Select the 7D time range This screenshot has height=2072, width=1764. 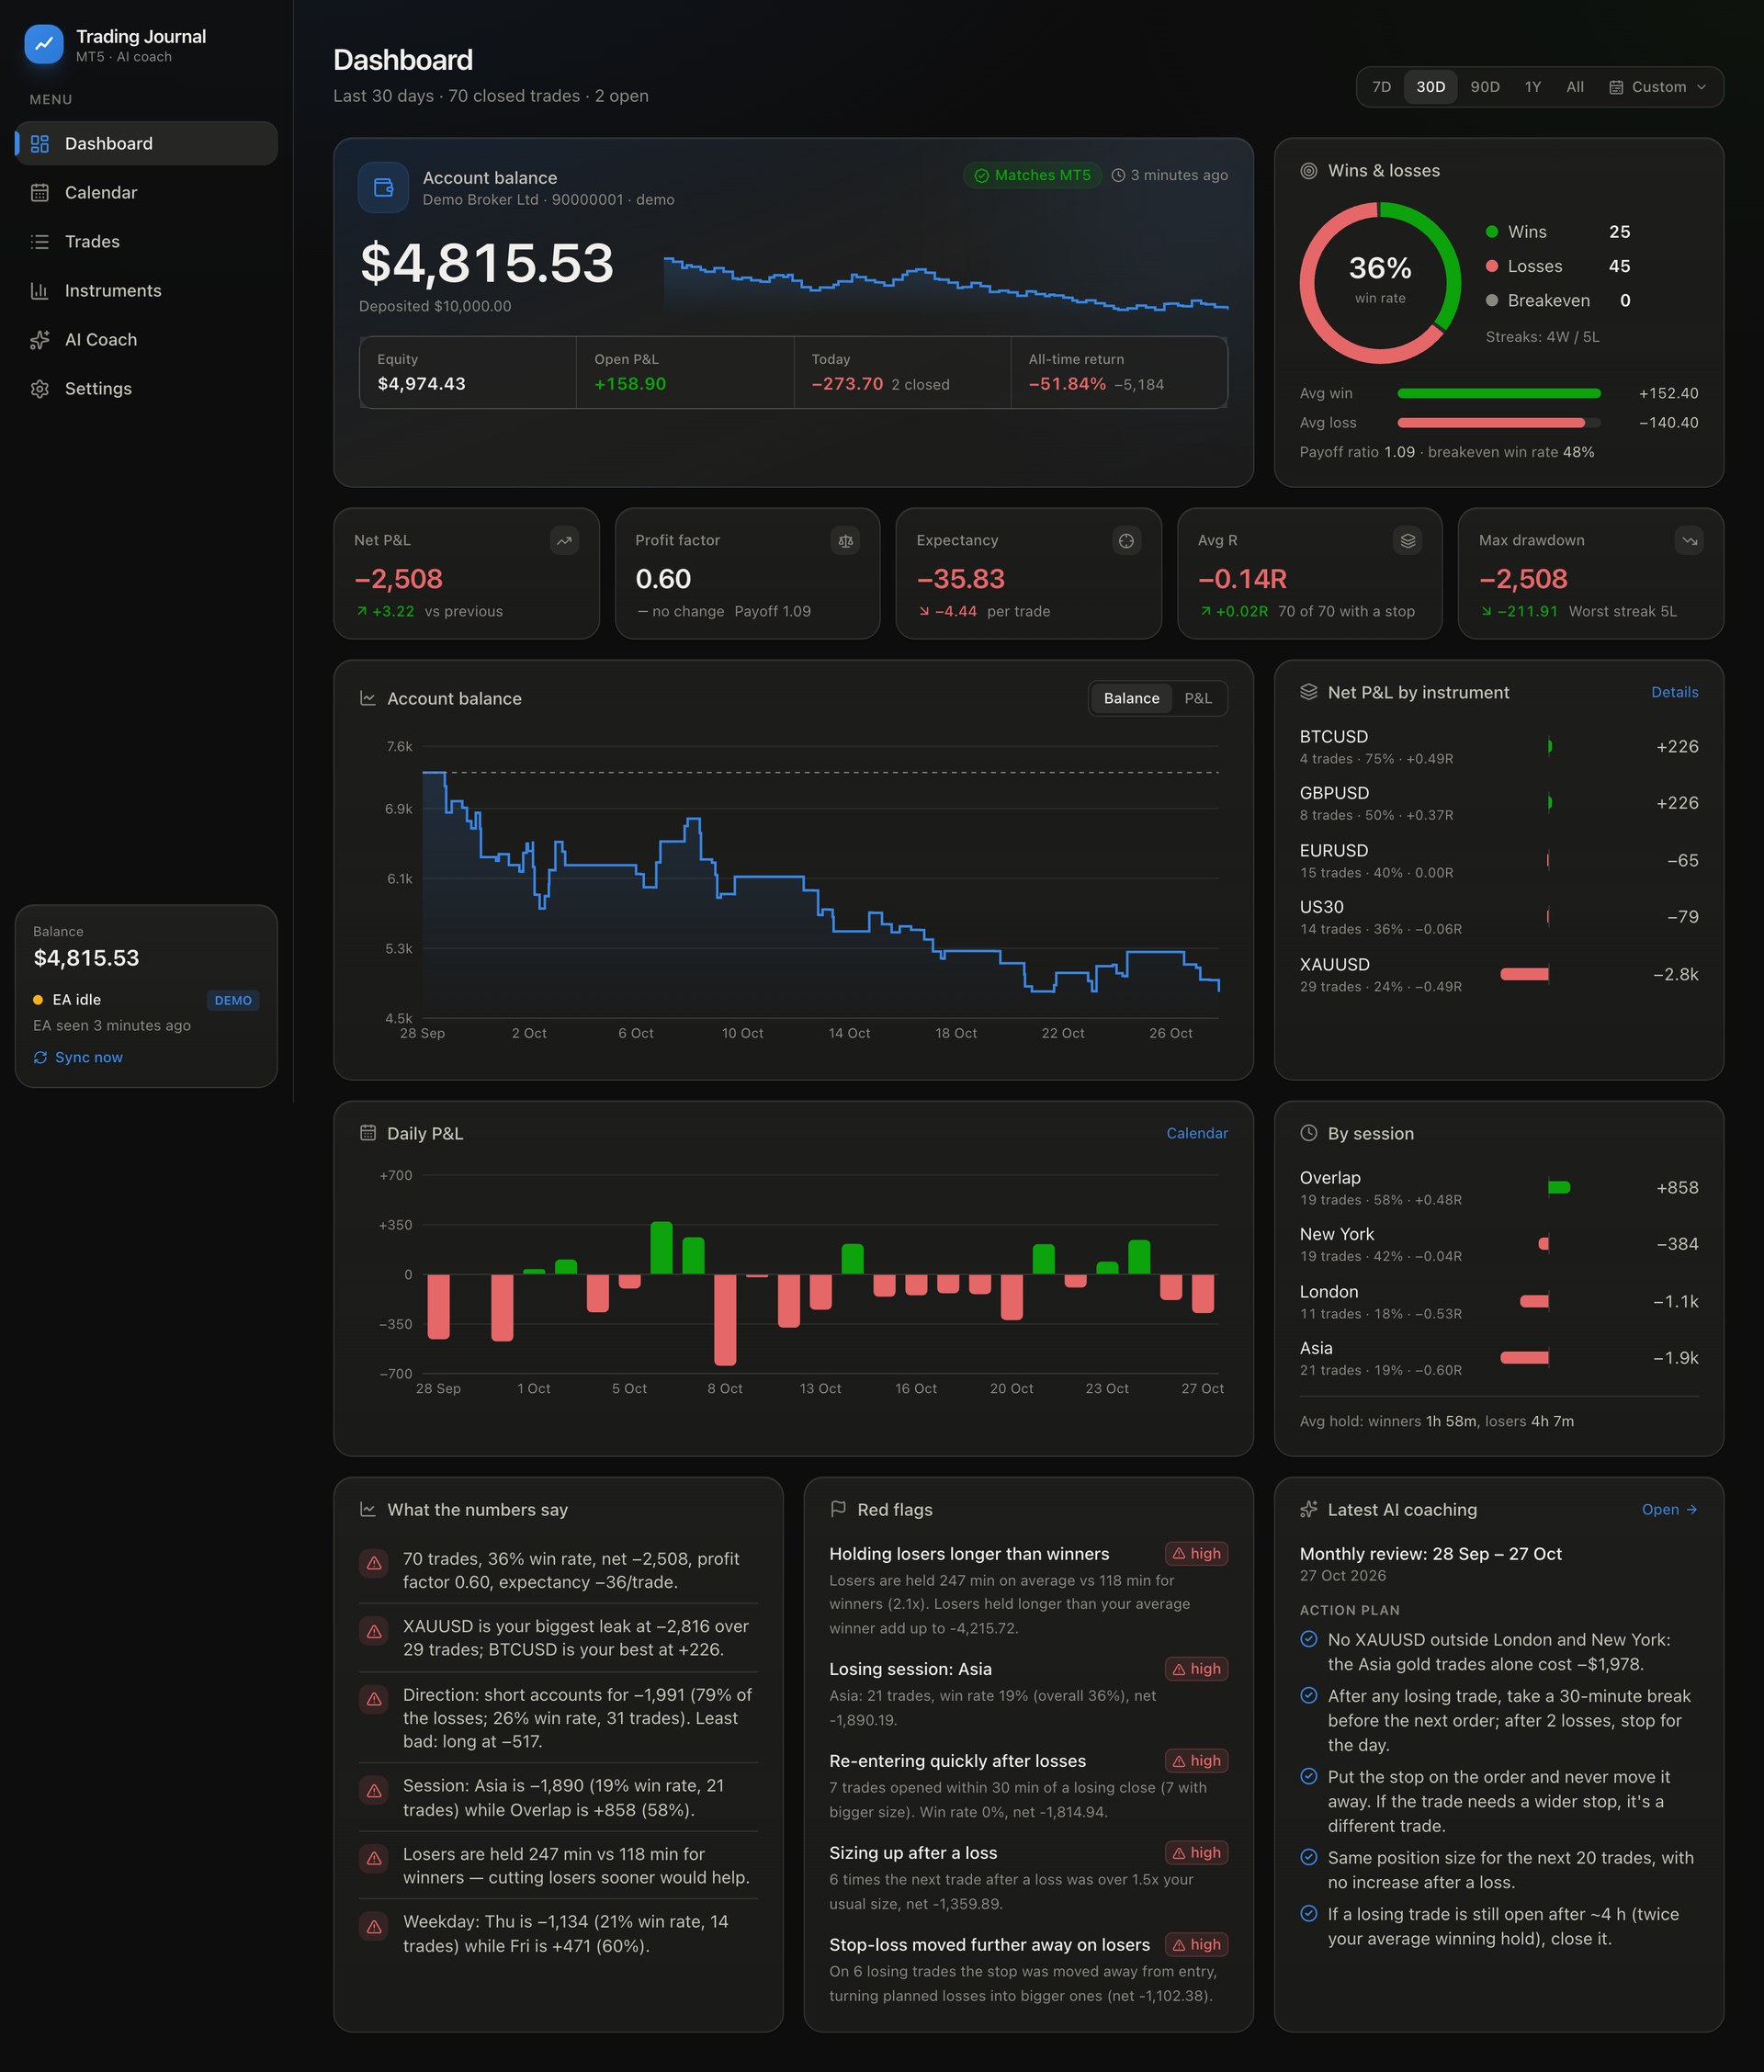pos(1381,87)
